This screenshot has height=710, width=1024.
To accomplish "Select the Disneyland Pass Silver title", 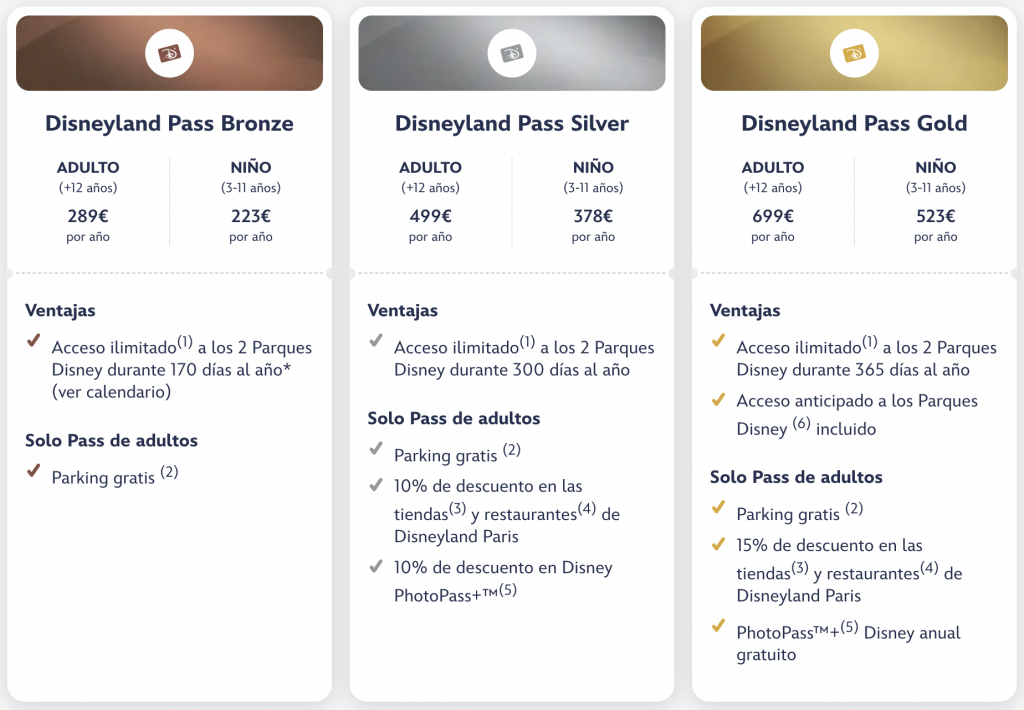I will (x=512, y=124).
